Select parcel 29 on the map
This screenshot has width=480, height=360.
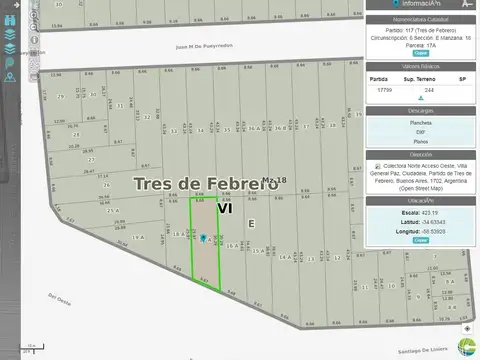60,97
